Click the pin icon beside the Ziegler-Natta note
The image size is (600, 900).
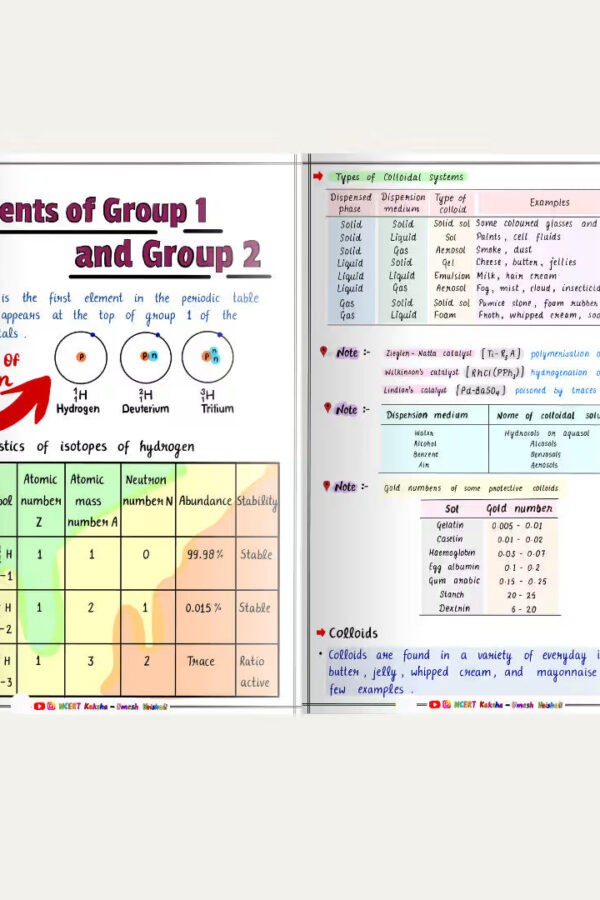coord(323,351)
